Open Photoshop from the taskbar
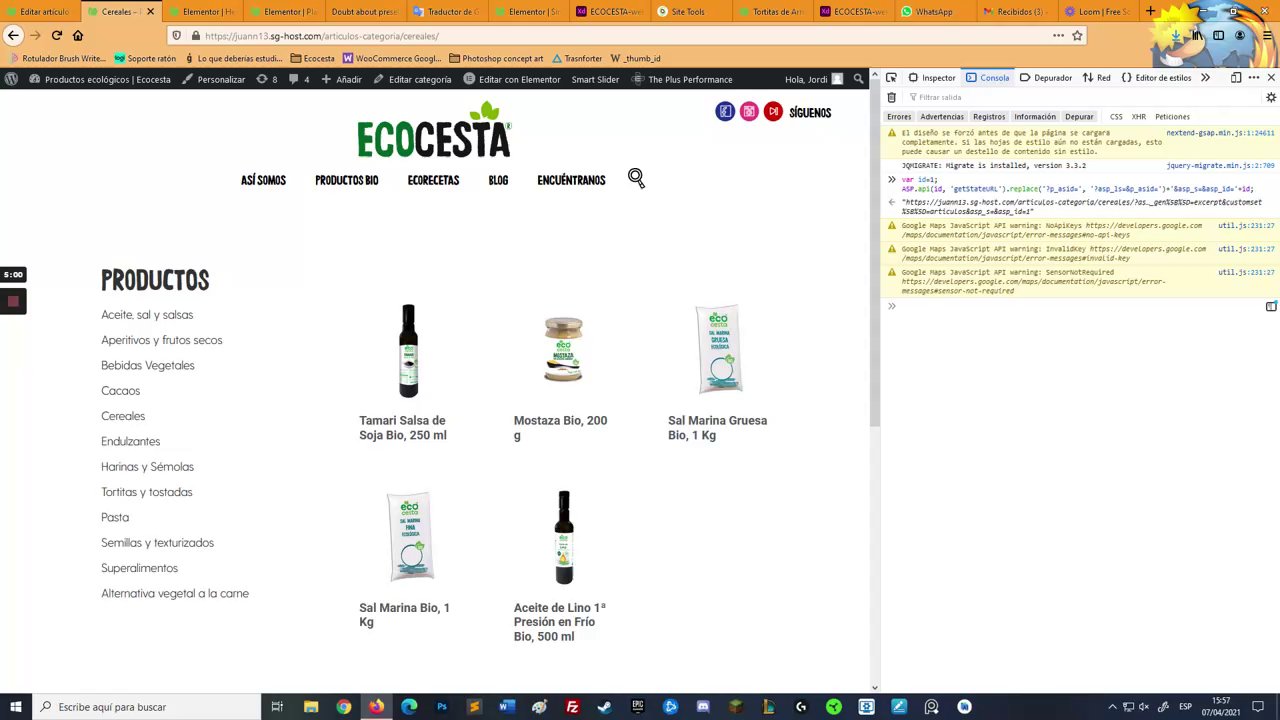 pyautogui.click(x=441, y=707)
